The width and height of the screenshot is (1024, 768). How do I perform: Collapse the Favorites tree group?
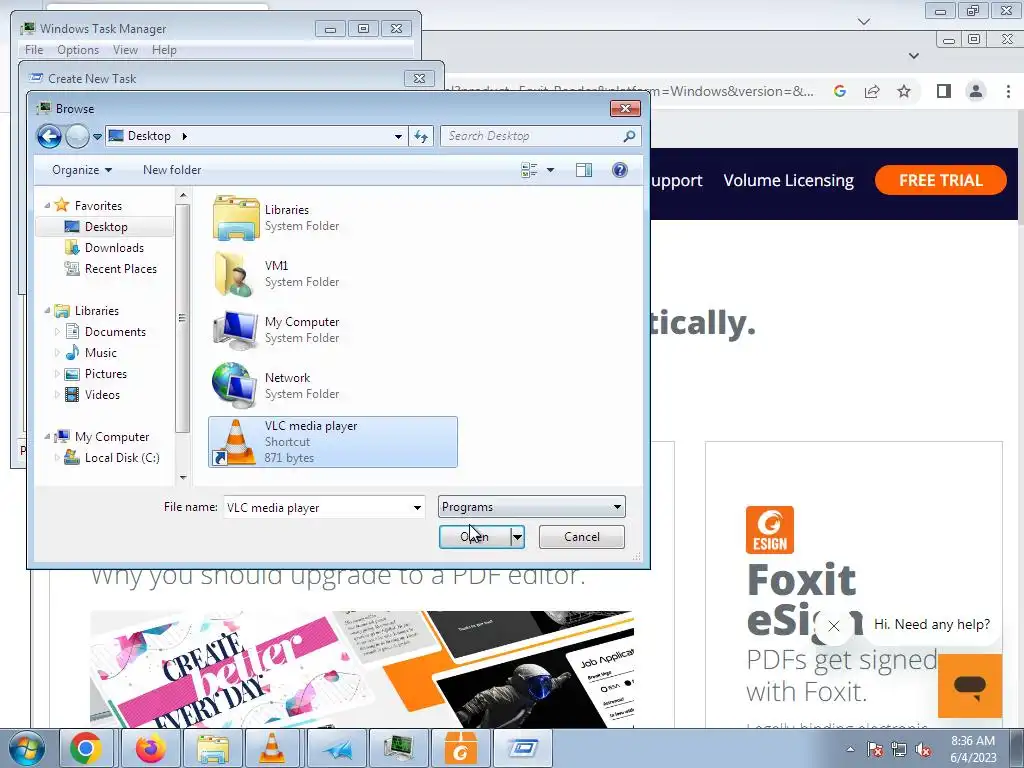[x=47, y=205]
